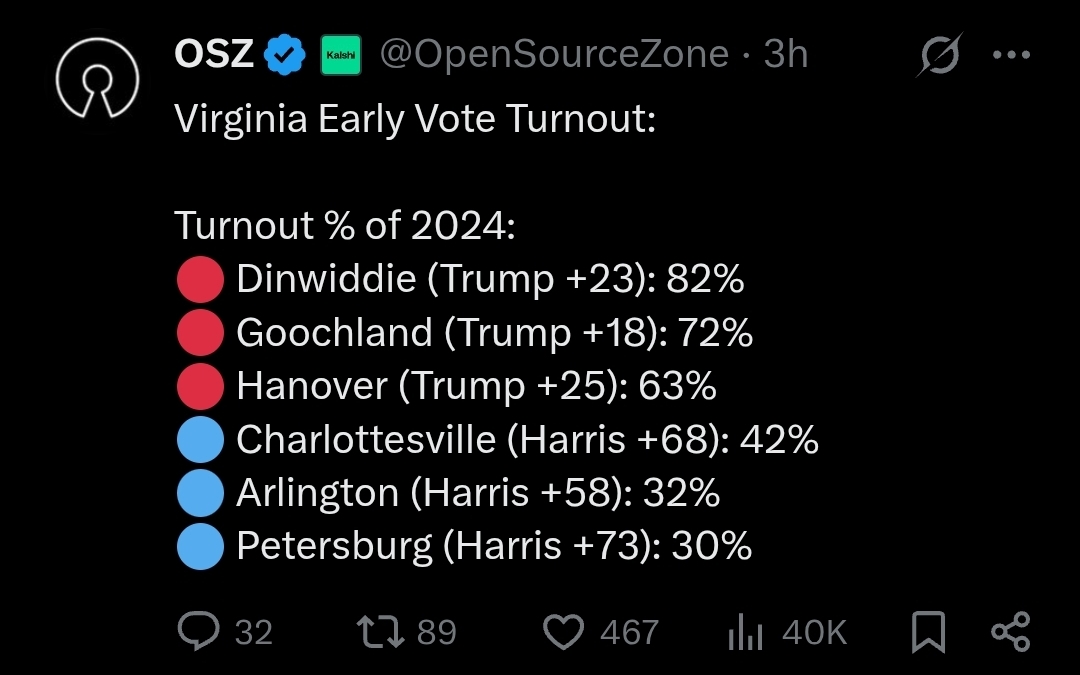This screenshot has width=1080, height=675.
Task: Click the reply speech bubble icon
Action: coord(198,631)
